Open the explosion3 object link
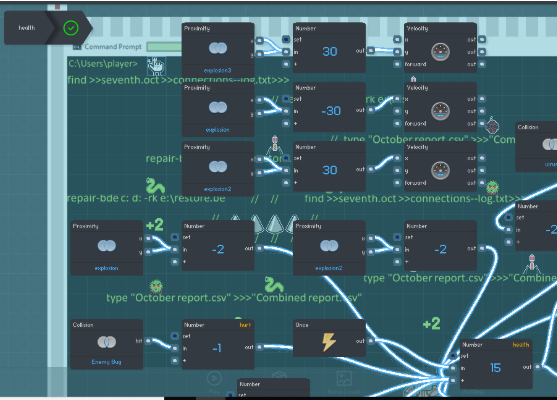The height and width of the screenshot is (400, 557). (x=217, y=70)
